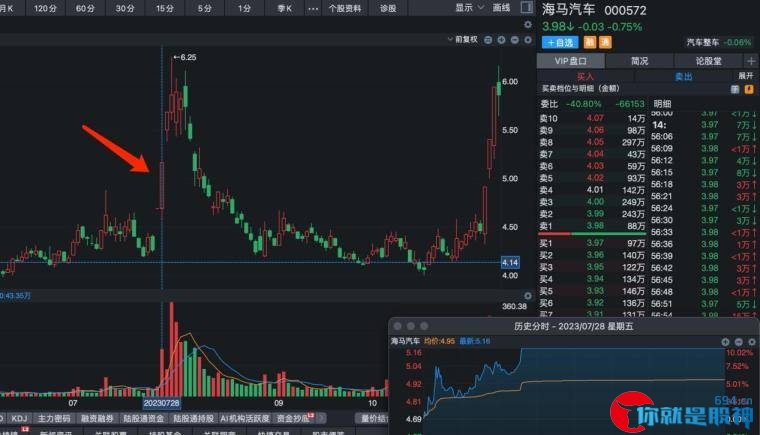
Task: Click 买5 row at 3.93
Action: click(x=592, y=291)
